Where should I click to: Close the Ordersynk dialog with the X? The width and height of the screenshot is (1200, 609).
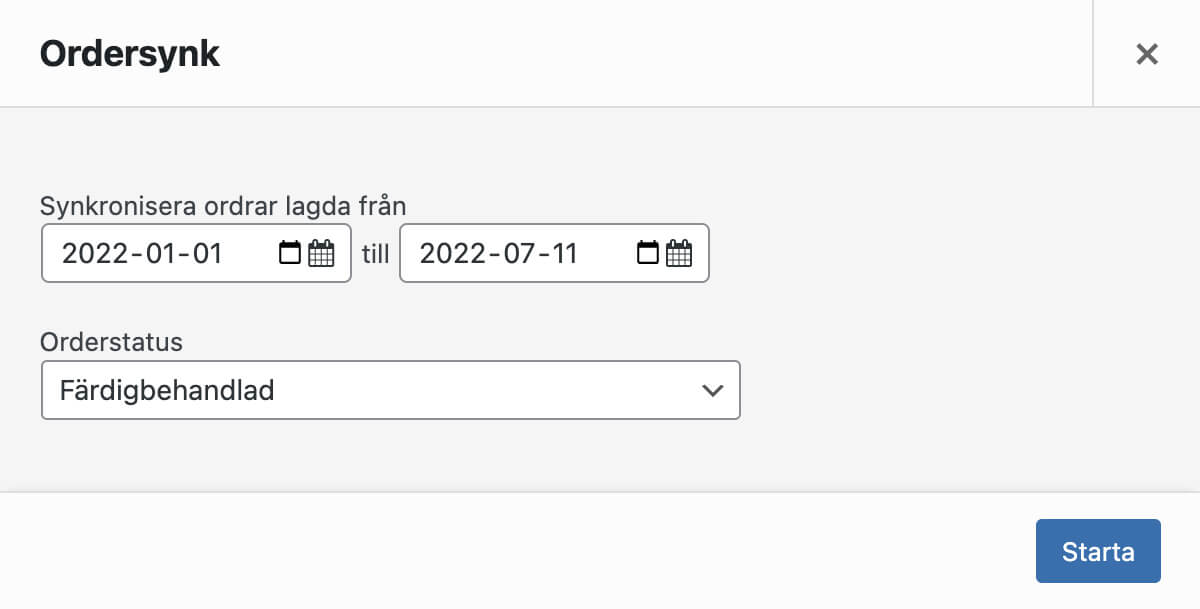point(1146,54)
